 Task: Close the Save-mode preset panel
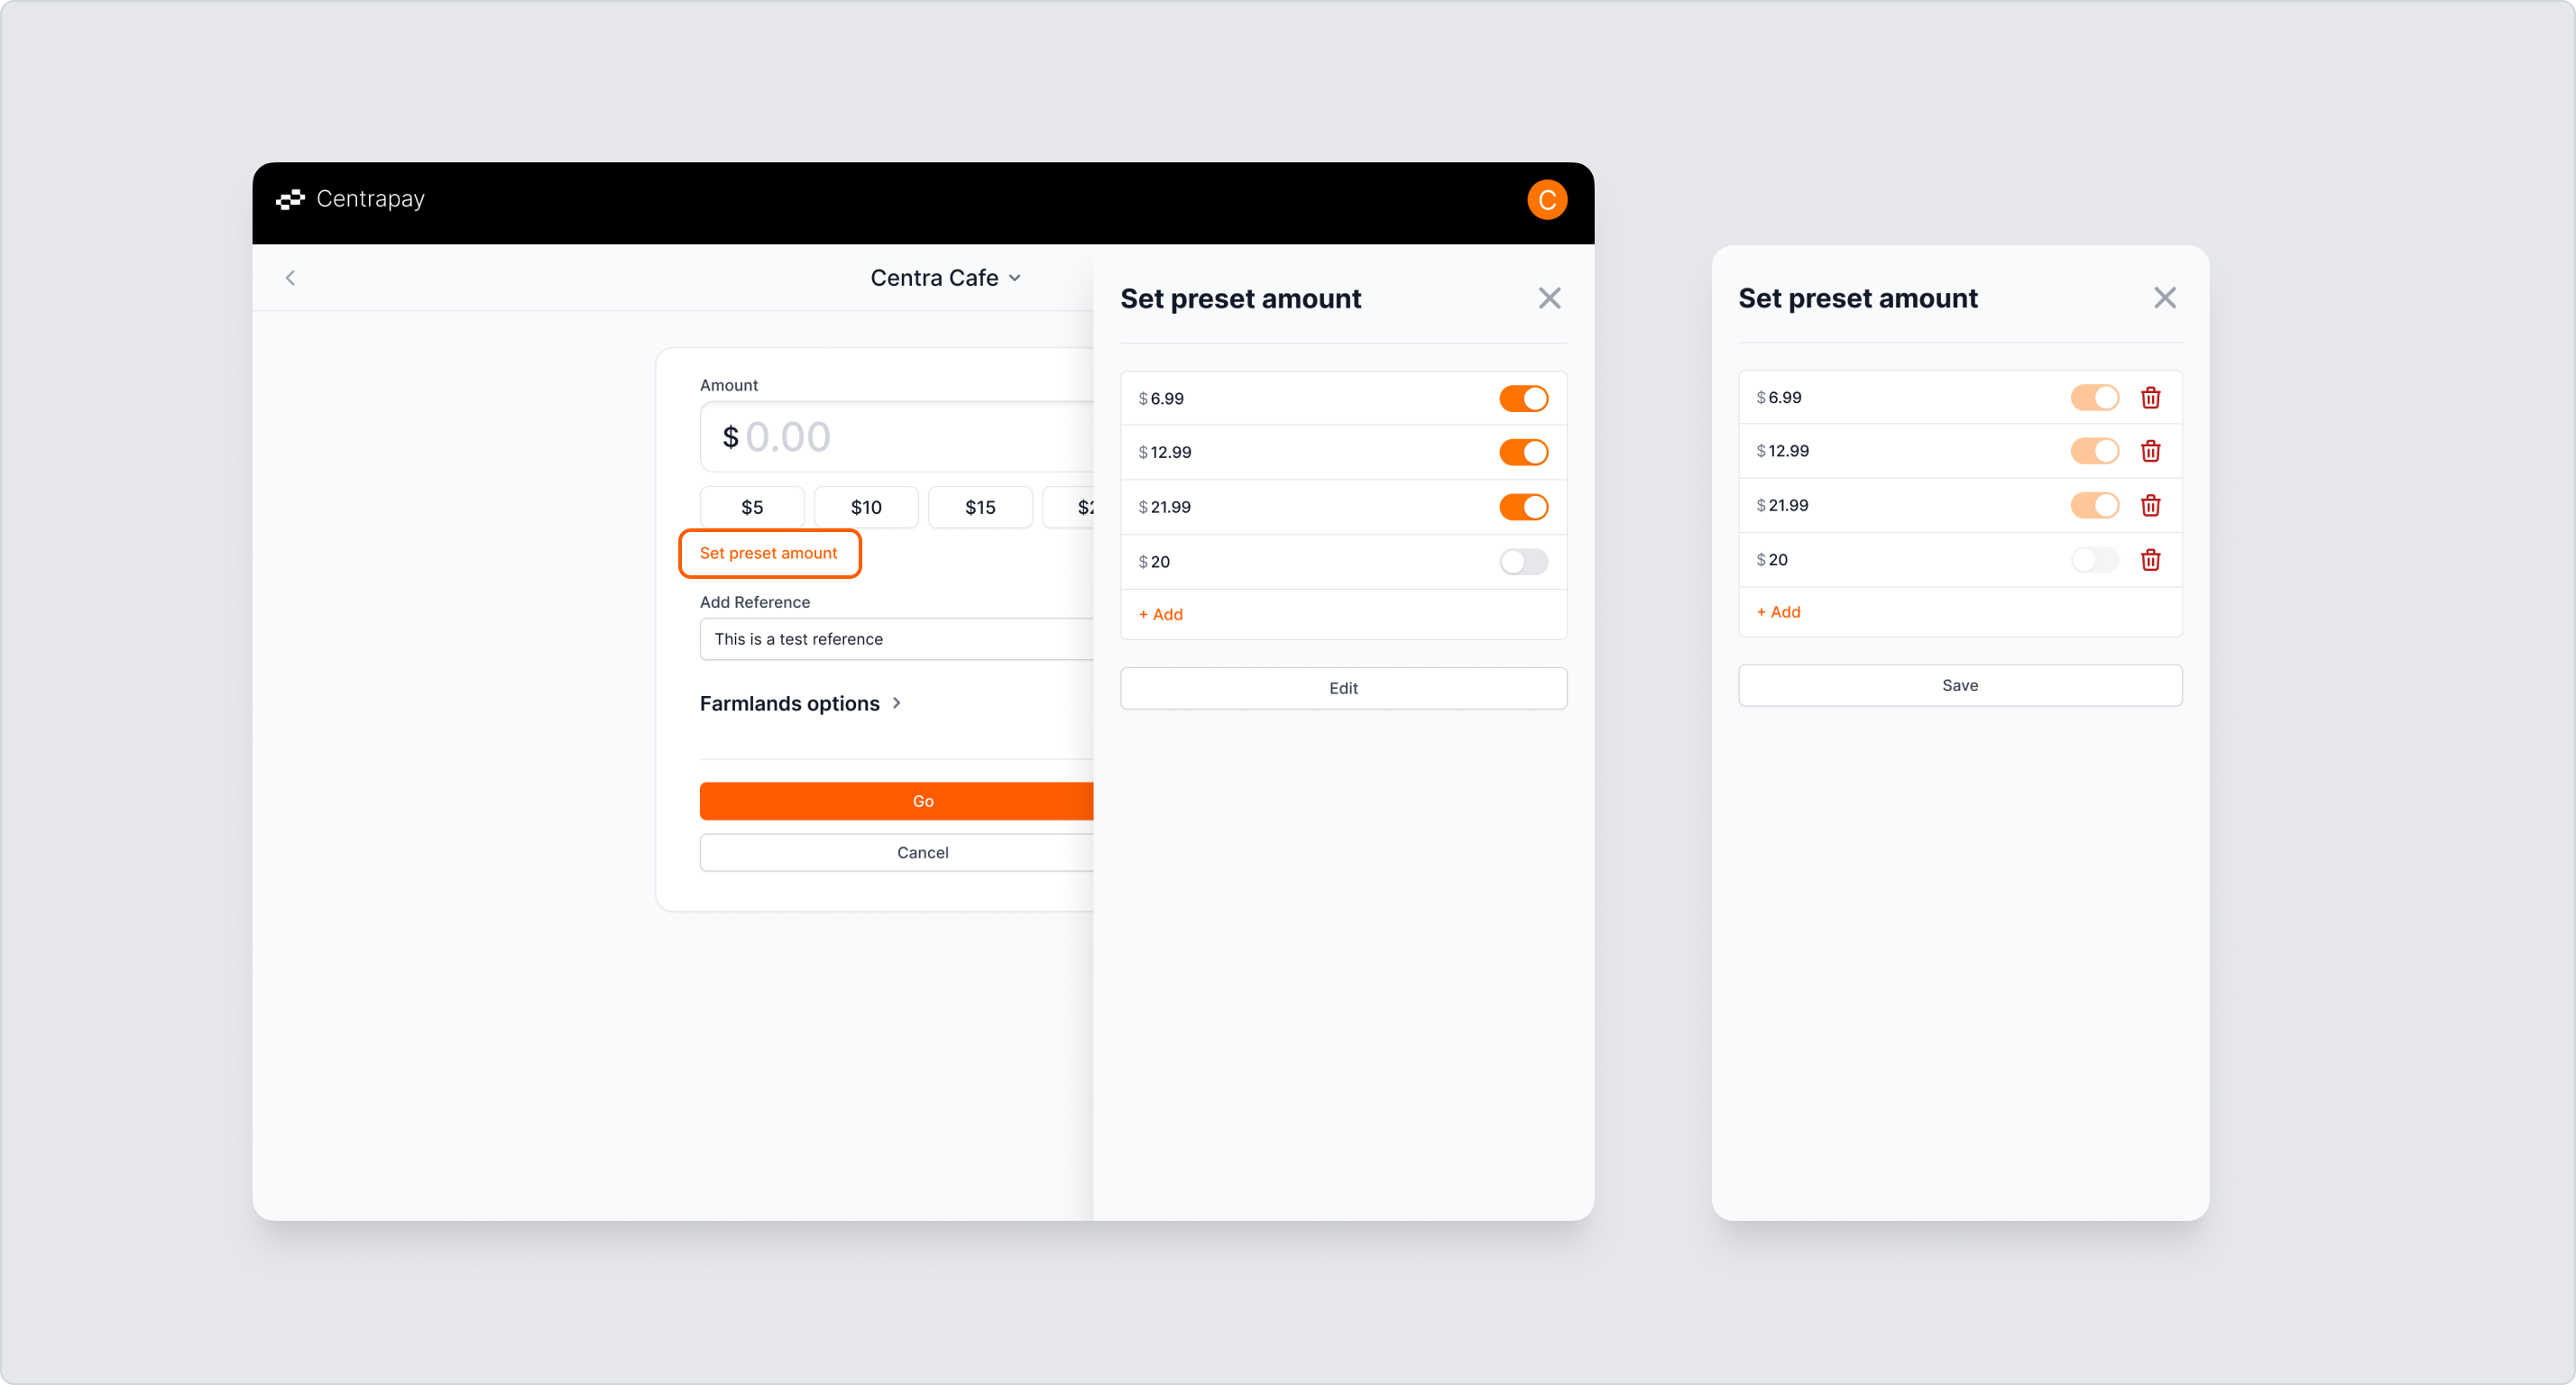2164,298
